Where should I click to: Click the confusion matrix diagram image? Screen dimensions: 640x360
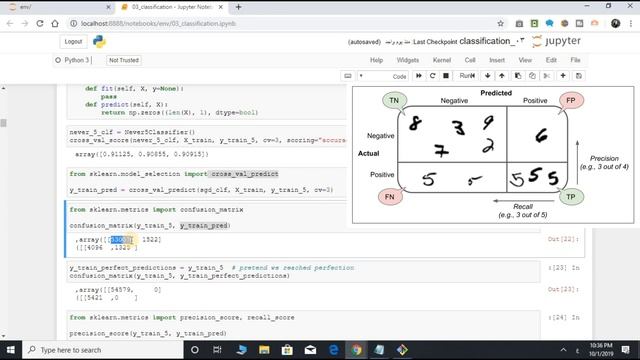[x=493, y=155]
